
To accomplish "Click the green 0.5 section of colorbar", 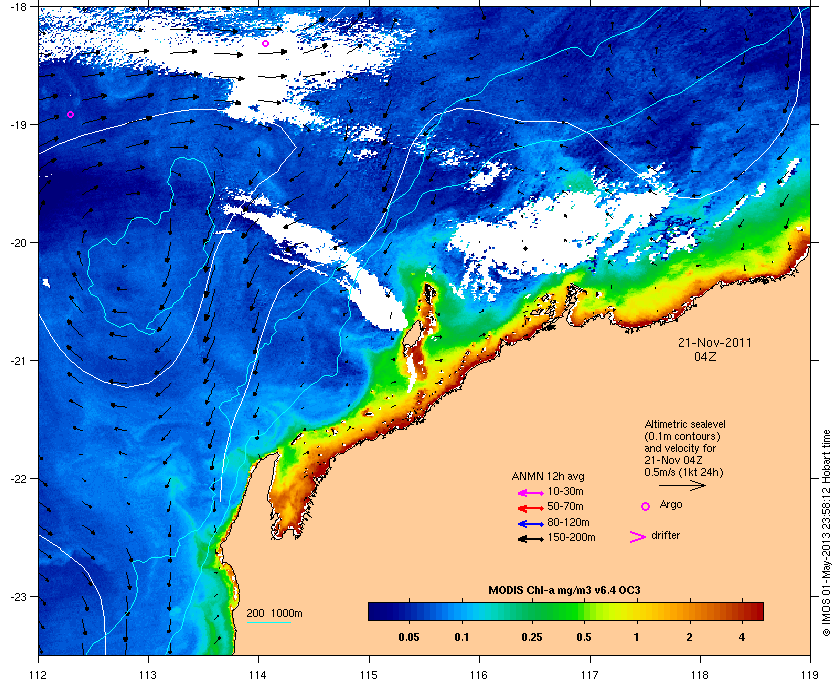I will coord(583,611).
